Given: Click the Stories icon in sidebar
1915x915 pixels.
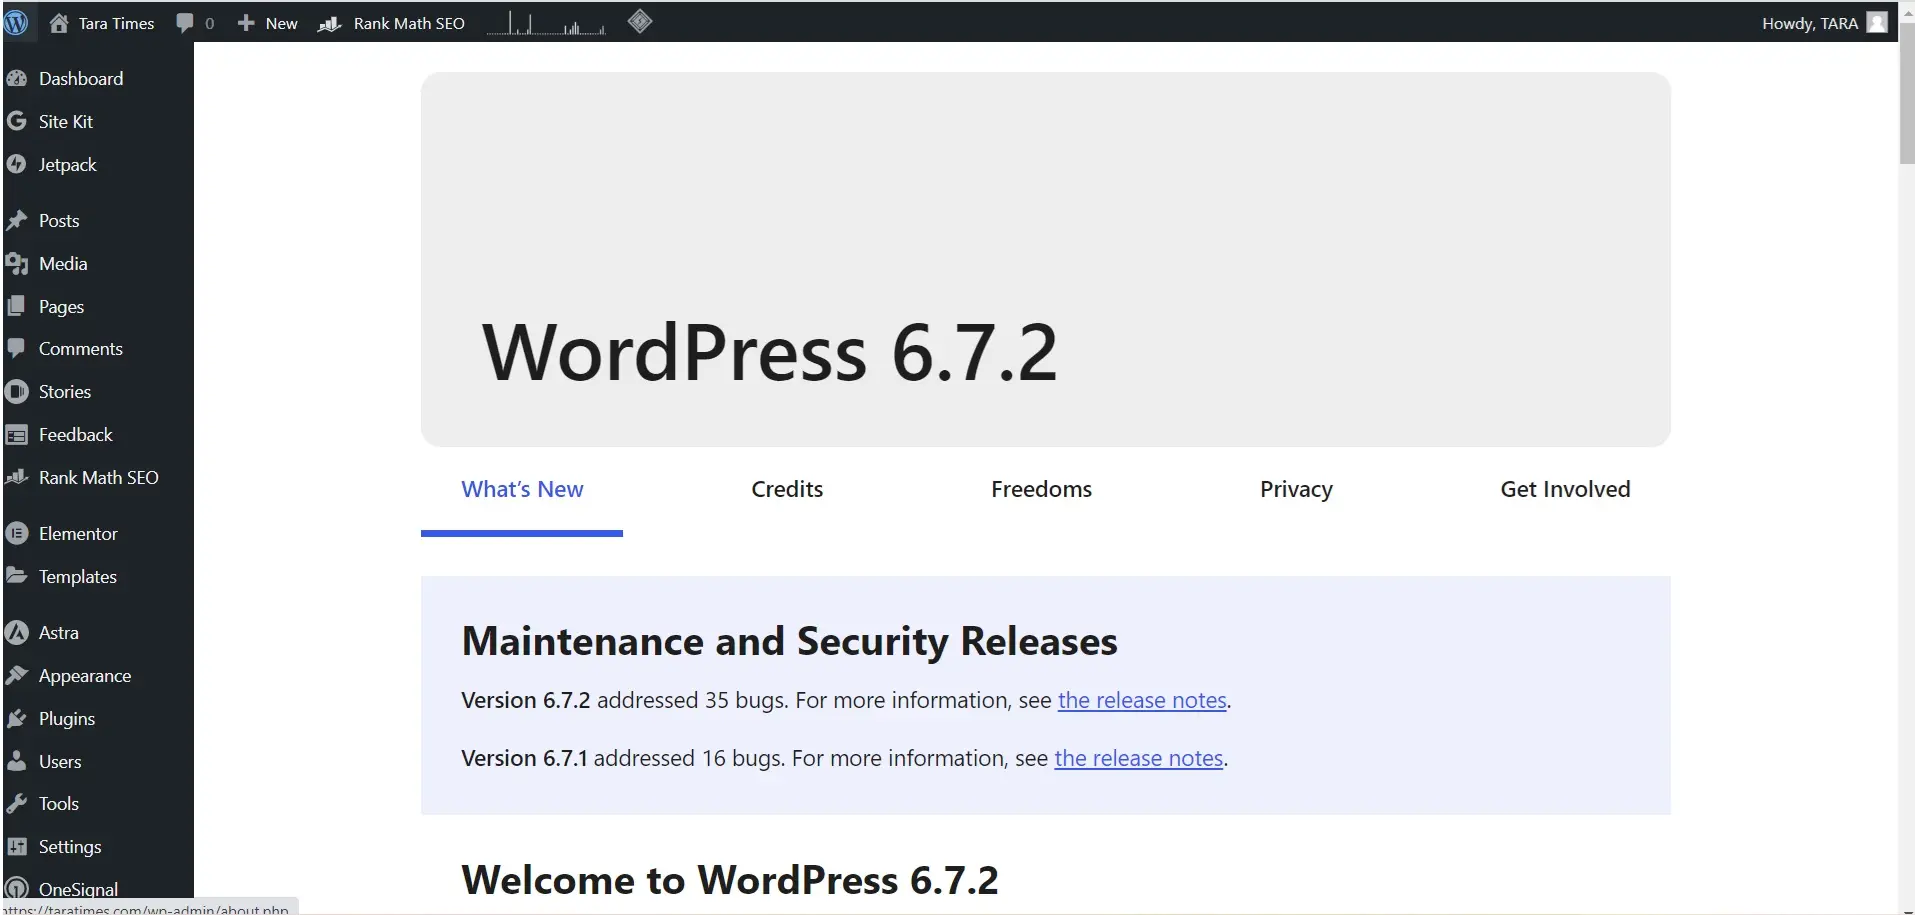Looking at the screenshot, I should click(17, 391).
